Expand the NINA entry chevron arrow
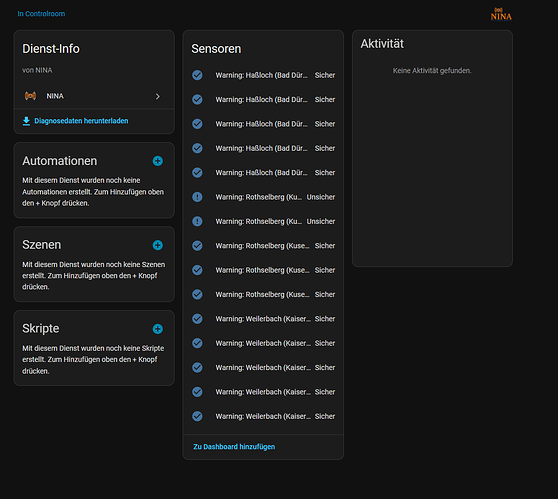This screenshot has width=558, height=499. [158, 96]
